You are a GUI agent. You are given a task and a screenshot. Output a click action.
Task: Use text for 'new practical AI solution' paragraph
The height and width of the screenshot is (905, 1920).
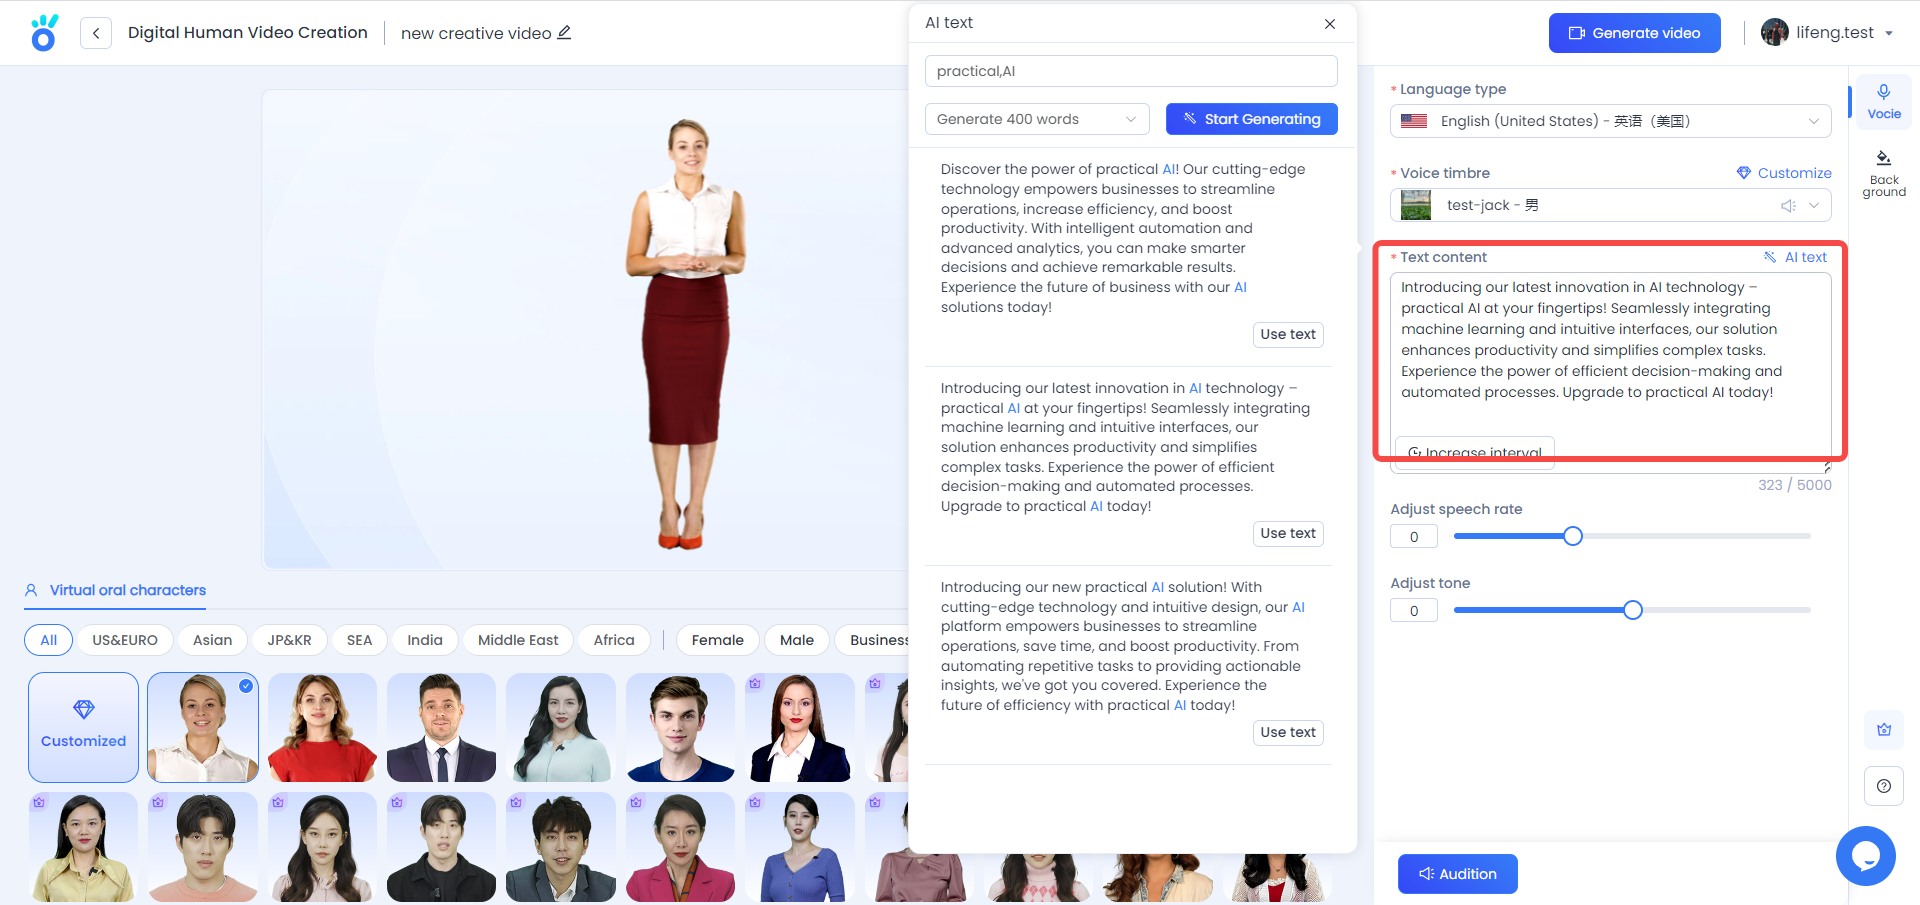1288,733
